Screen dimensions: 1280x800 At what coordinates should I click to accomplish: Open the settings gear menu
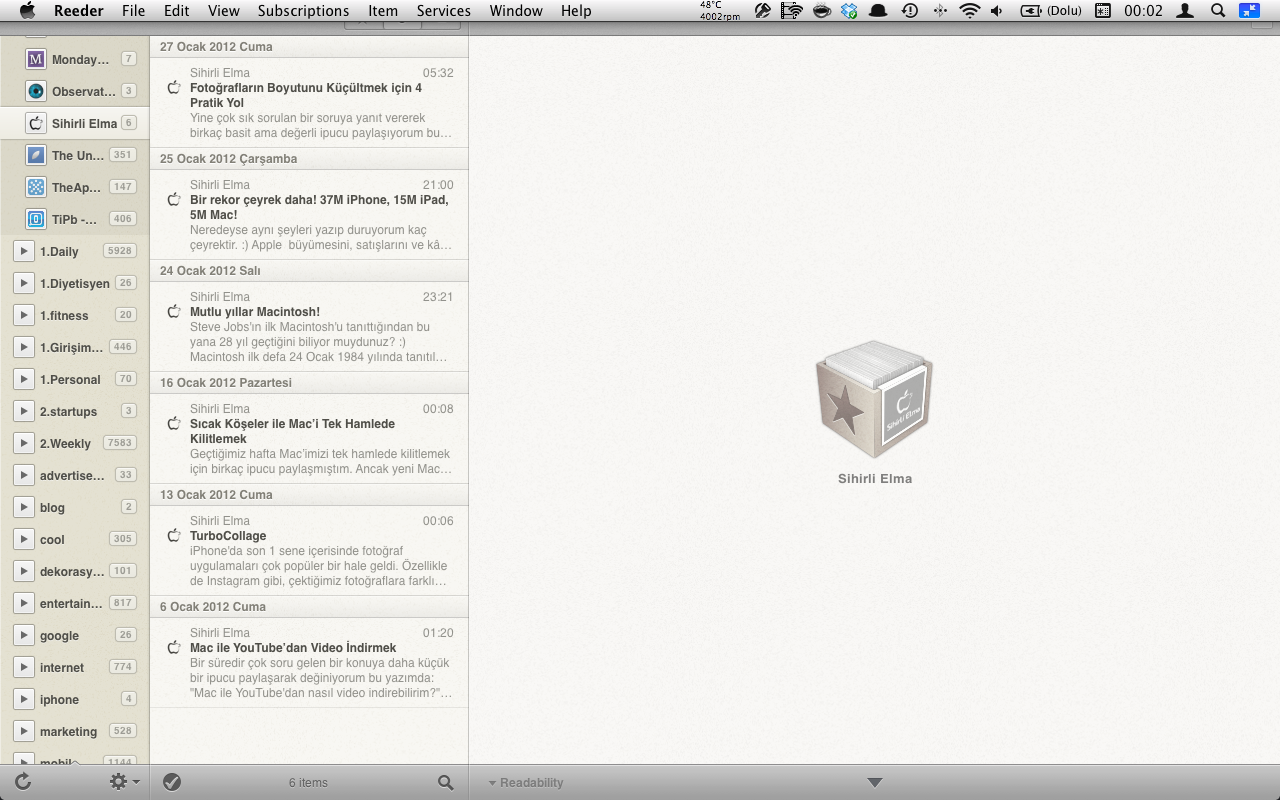(123, 782)
